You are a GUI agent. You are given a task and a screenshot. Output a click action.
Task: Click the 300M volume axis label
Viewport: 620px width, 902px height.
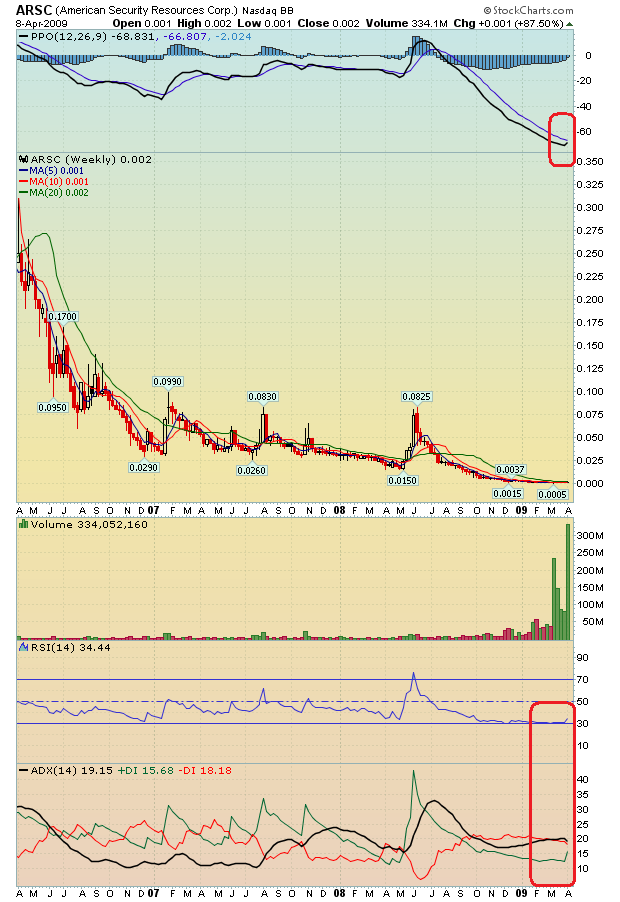click(590, 536)
